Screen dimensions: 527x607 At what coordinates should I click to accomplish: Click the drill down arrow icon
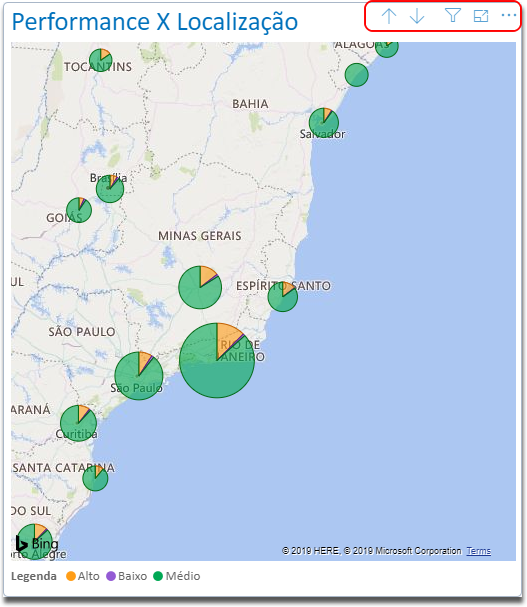[x=417, y=16]
